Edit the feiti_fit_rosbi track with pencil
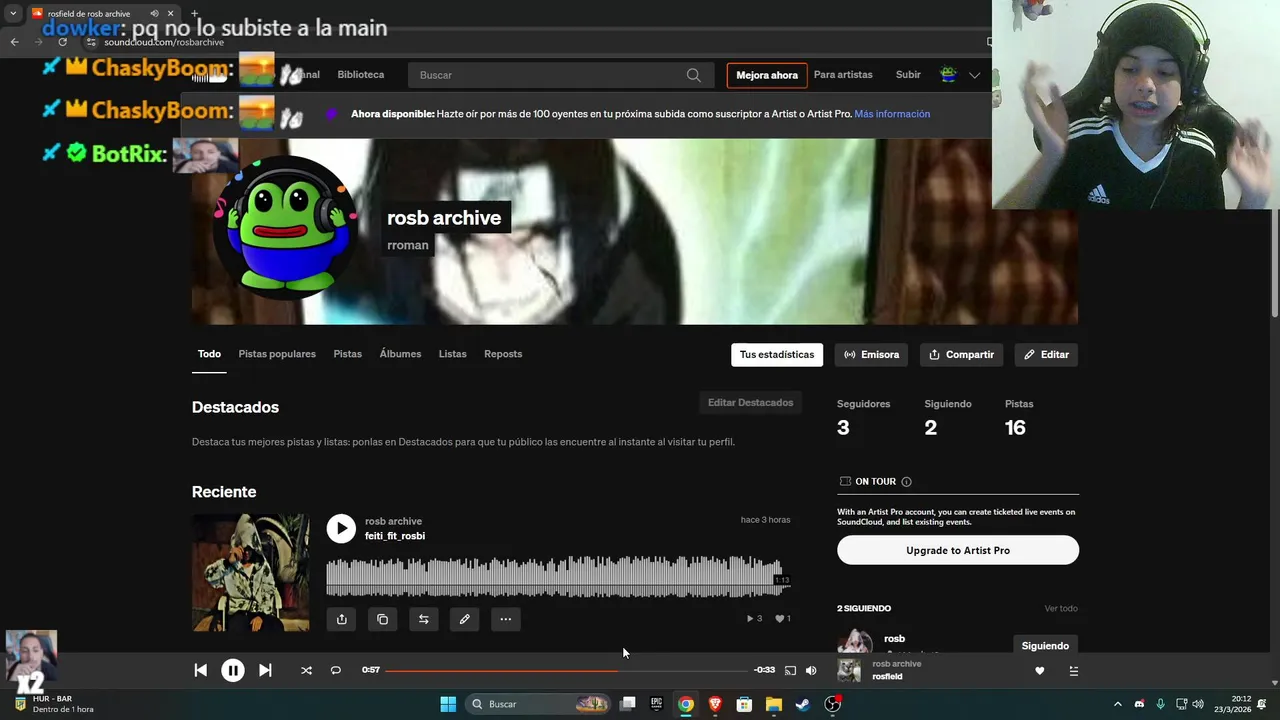Image resolution: width=1280 pixels, height=720 pixels. coord(465,619)
